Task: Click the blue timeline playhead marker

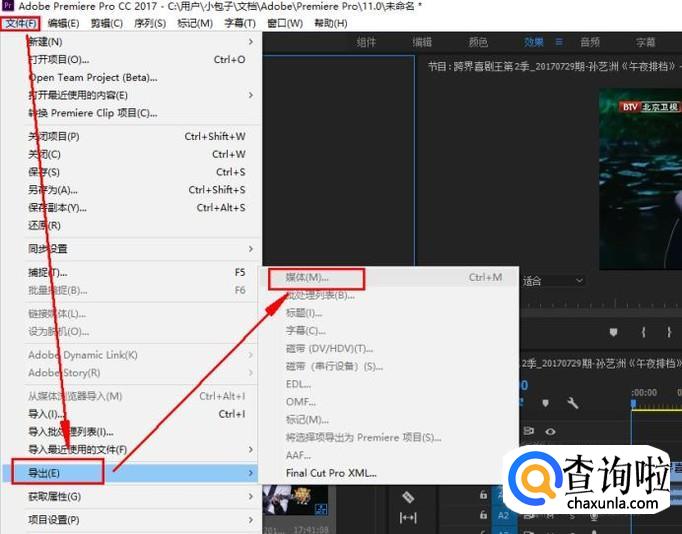Action: click(x=633, y=404)
